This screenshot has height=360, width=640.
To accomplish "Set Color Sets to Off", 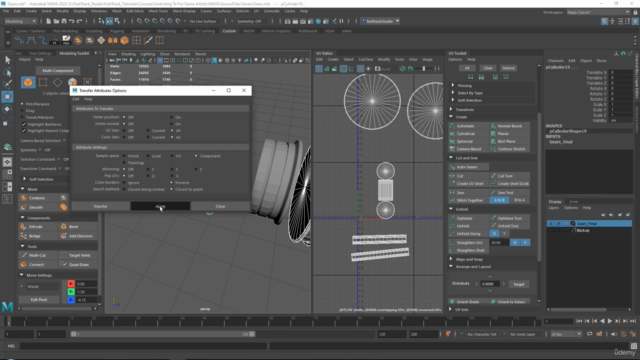I will click(124, 137).
